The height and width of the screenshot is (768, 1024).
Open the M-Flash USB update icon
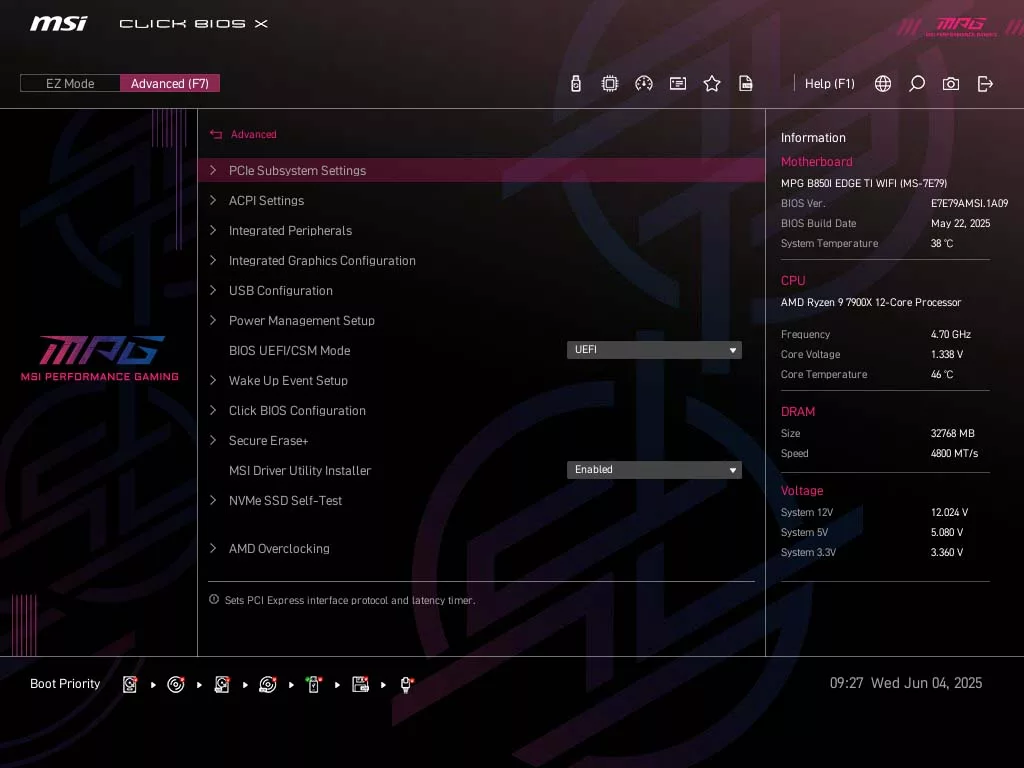[575, 84]
